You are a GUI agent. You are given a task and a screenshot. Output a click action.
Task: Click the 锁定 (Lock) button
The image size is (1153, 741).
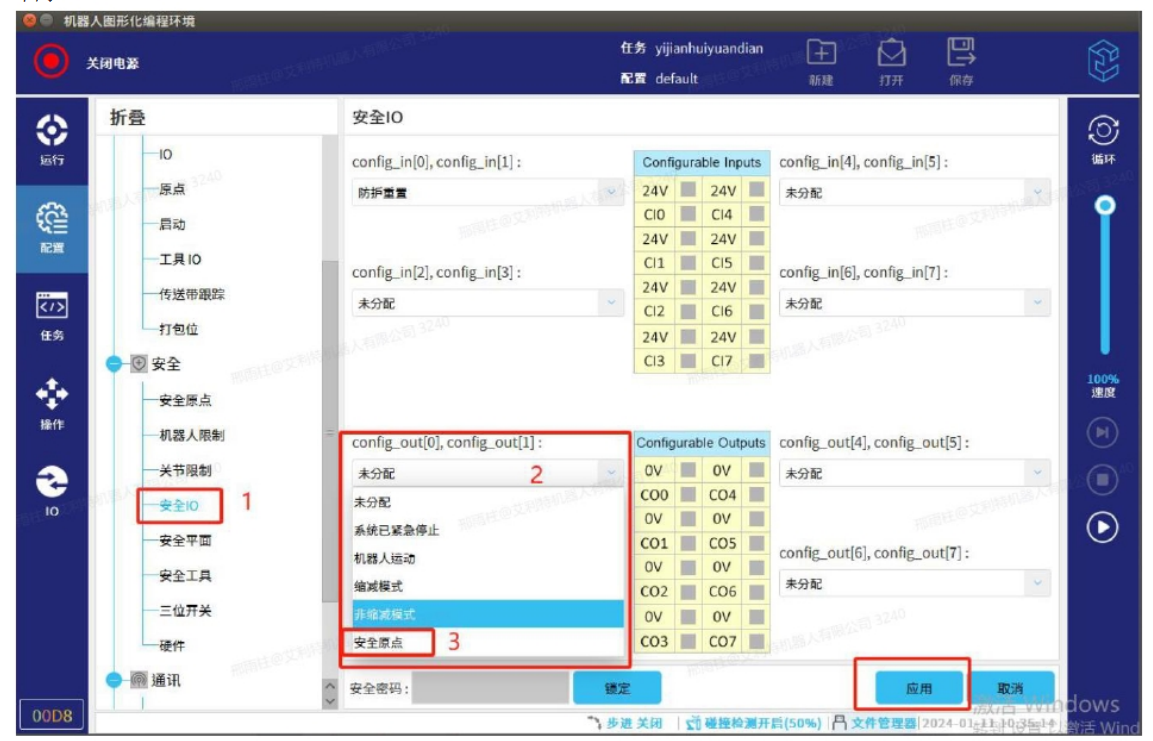(617, 689)
